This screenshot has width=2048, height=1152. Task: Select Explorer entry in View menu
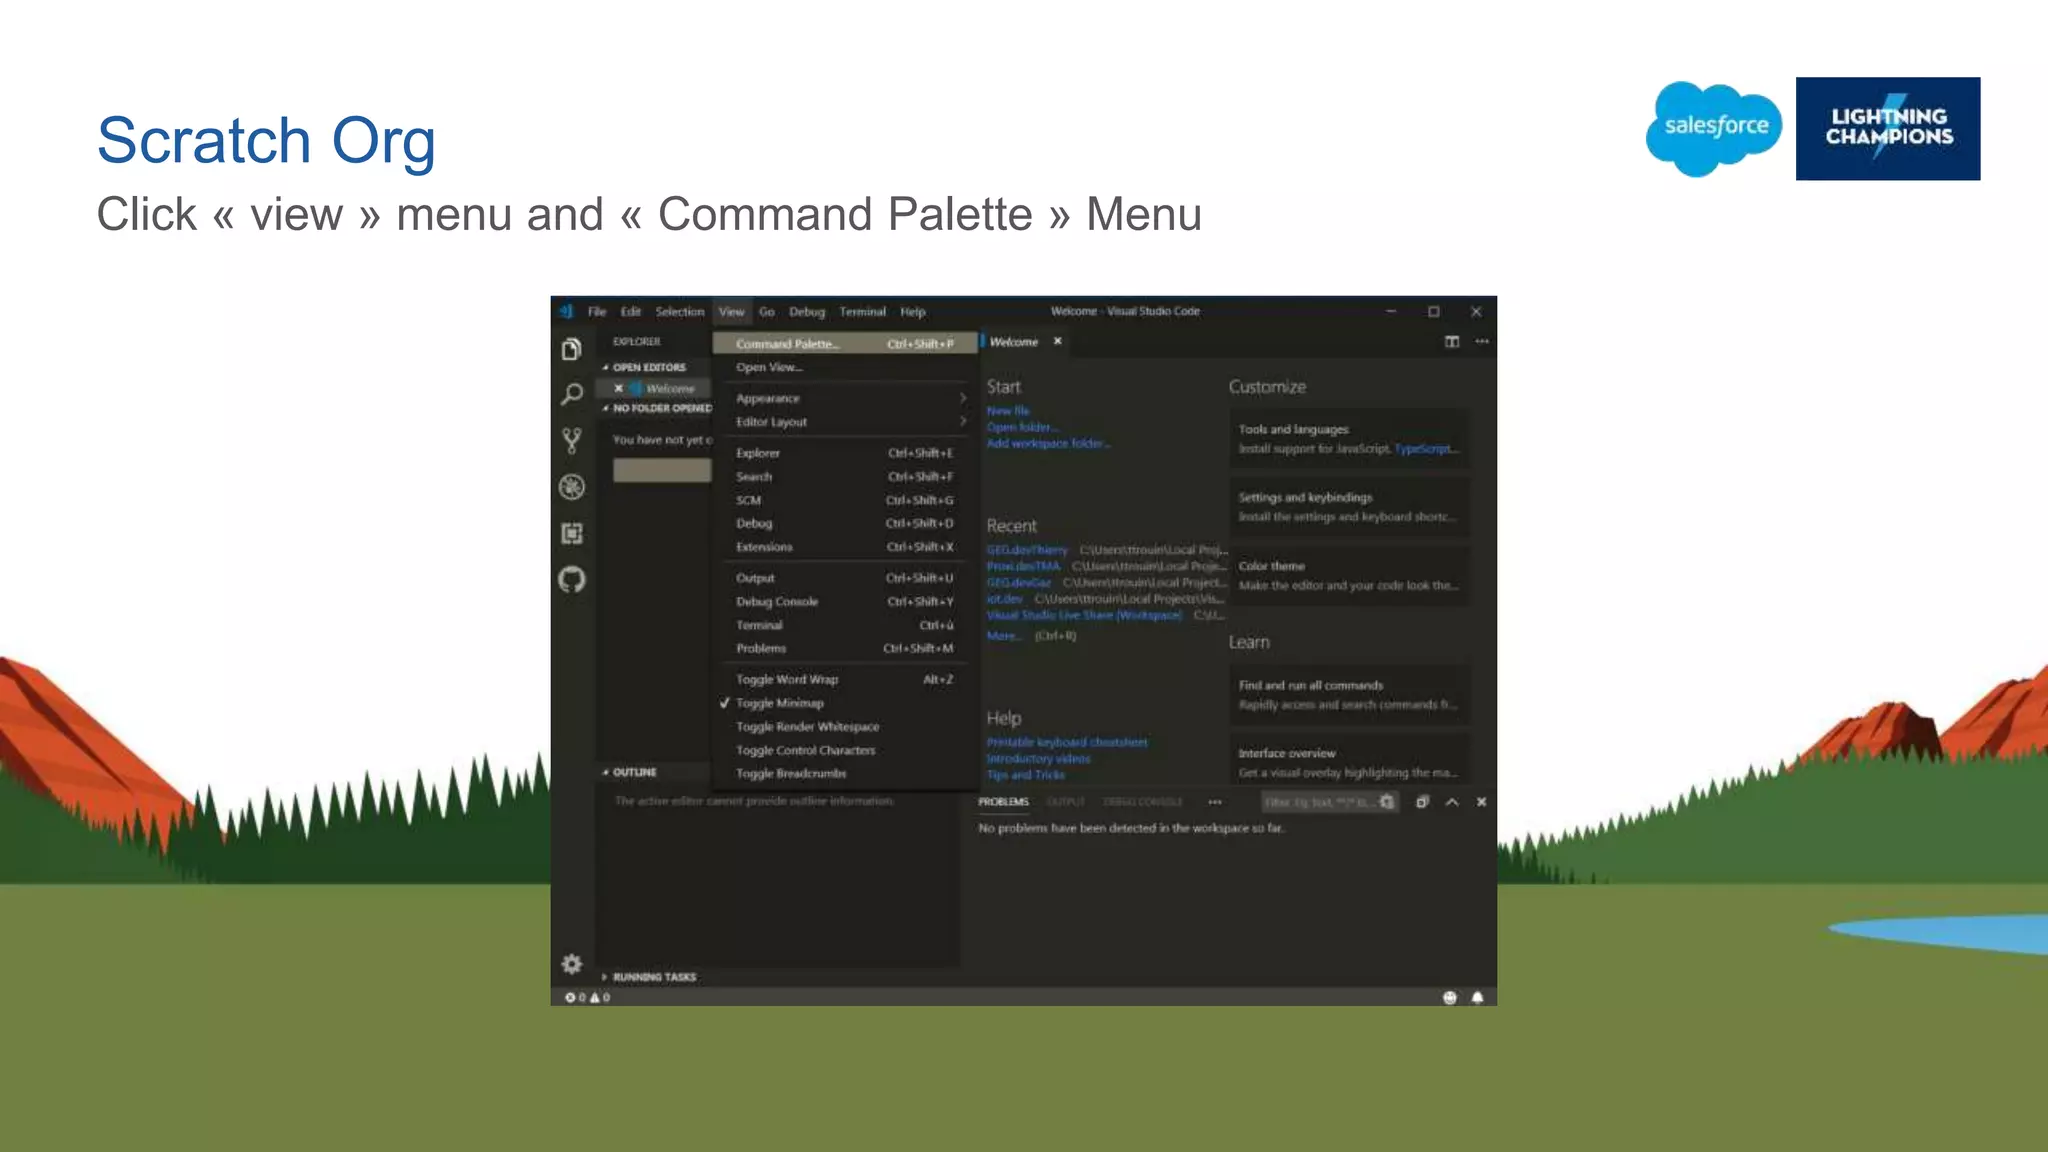(845, 453)
